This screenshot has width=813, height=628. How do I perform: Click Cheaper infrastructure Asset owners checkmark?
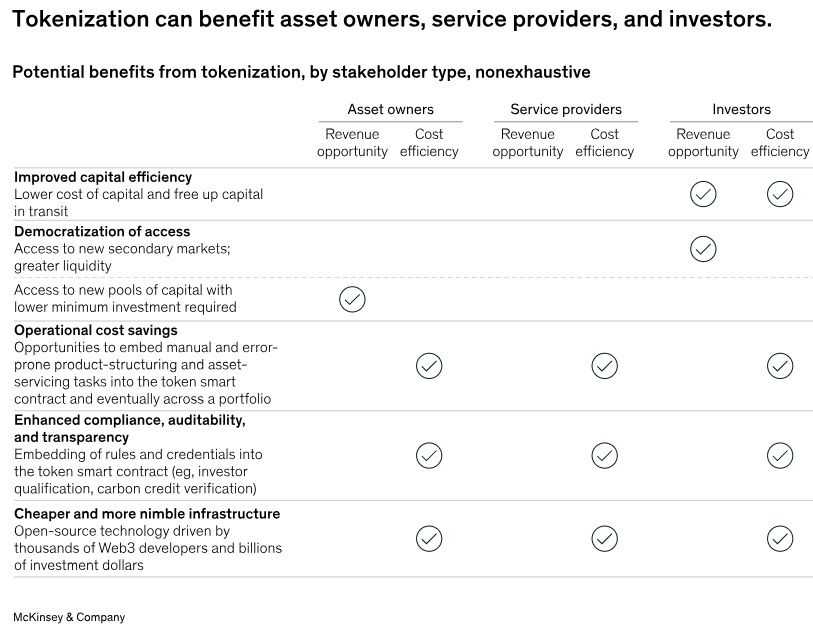click(x=429, y=539)
